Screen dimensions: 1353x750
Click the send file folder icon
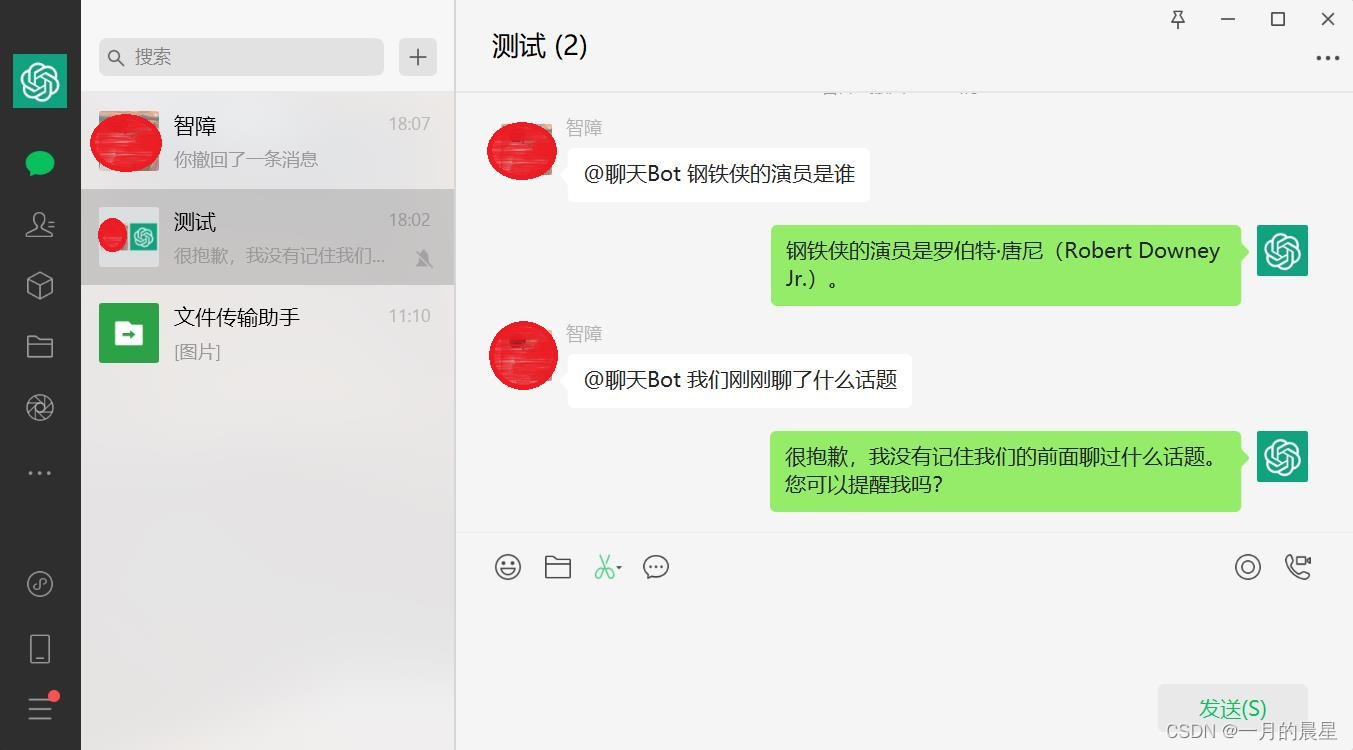(x=558, y=567)
